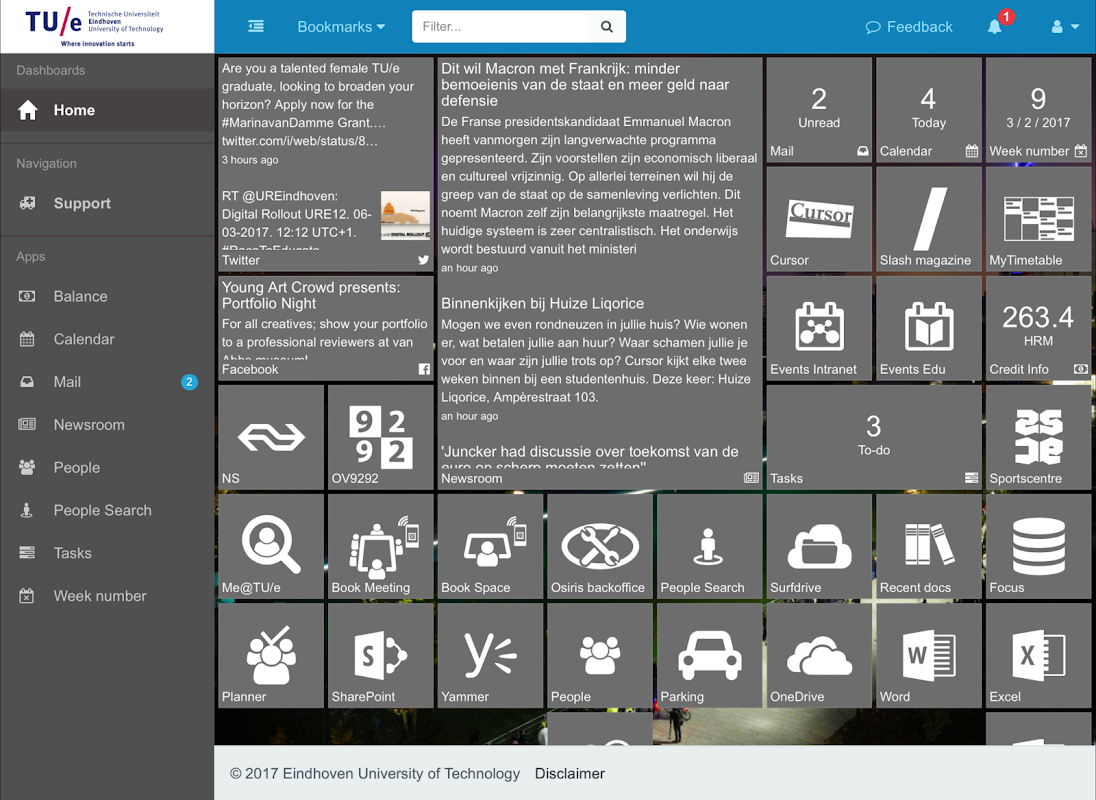The image size is (1096, 800).
Task: Click the Twitter tile bird icon
Action: [x=424, y=260]
